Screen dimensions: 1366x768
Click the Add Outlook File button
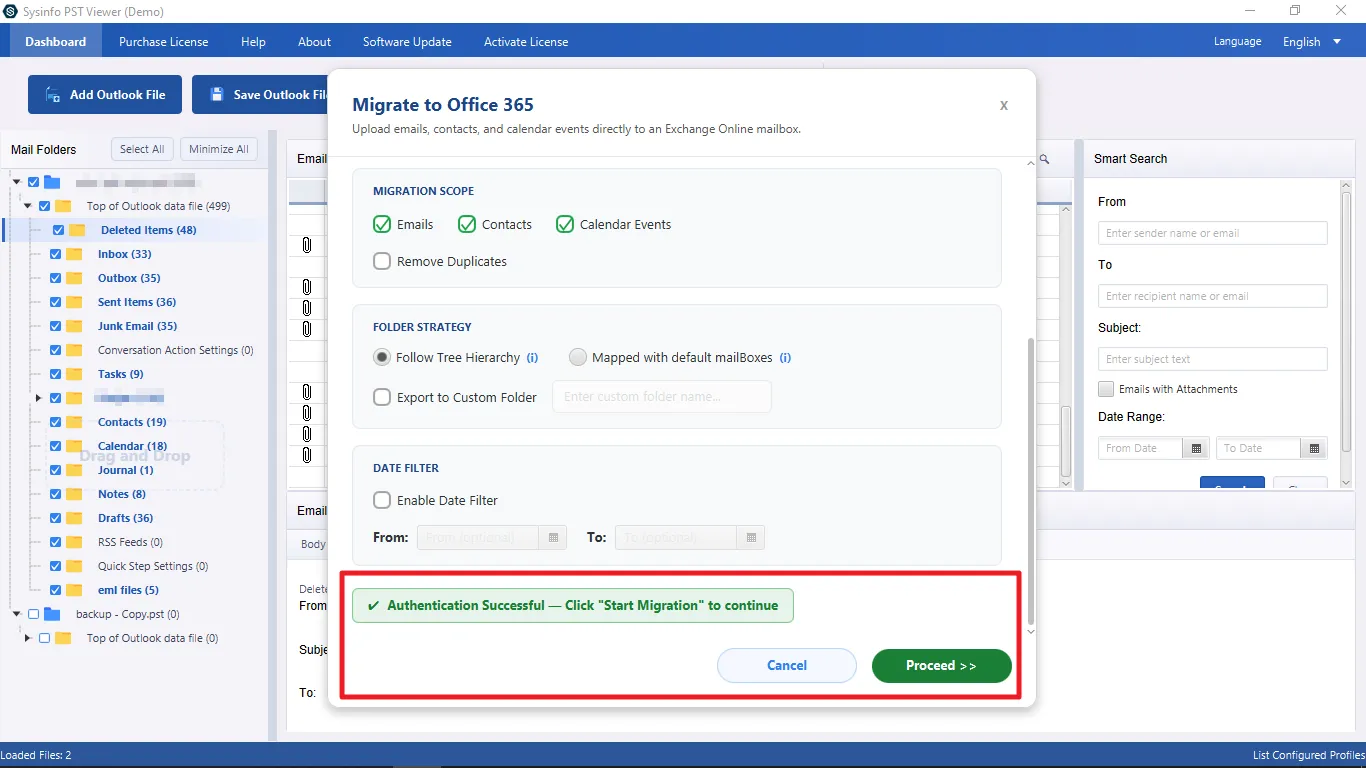tap(105, 95)
